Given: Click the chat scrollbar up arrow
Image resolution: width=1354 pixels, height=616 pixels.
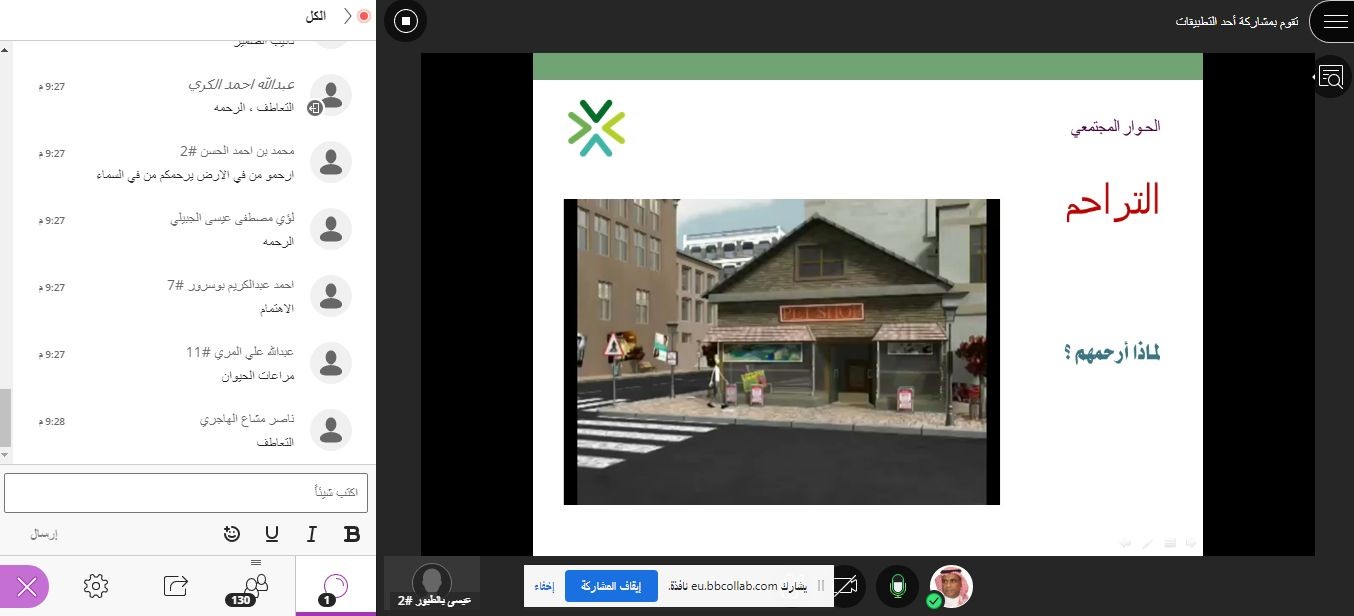Looking at the screenshot, I should coord(5,48).
